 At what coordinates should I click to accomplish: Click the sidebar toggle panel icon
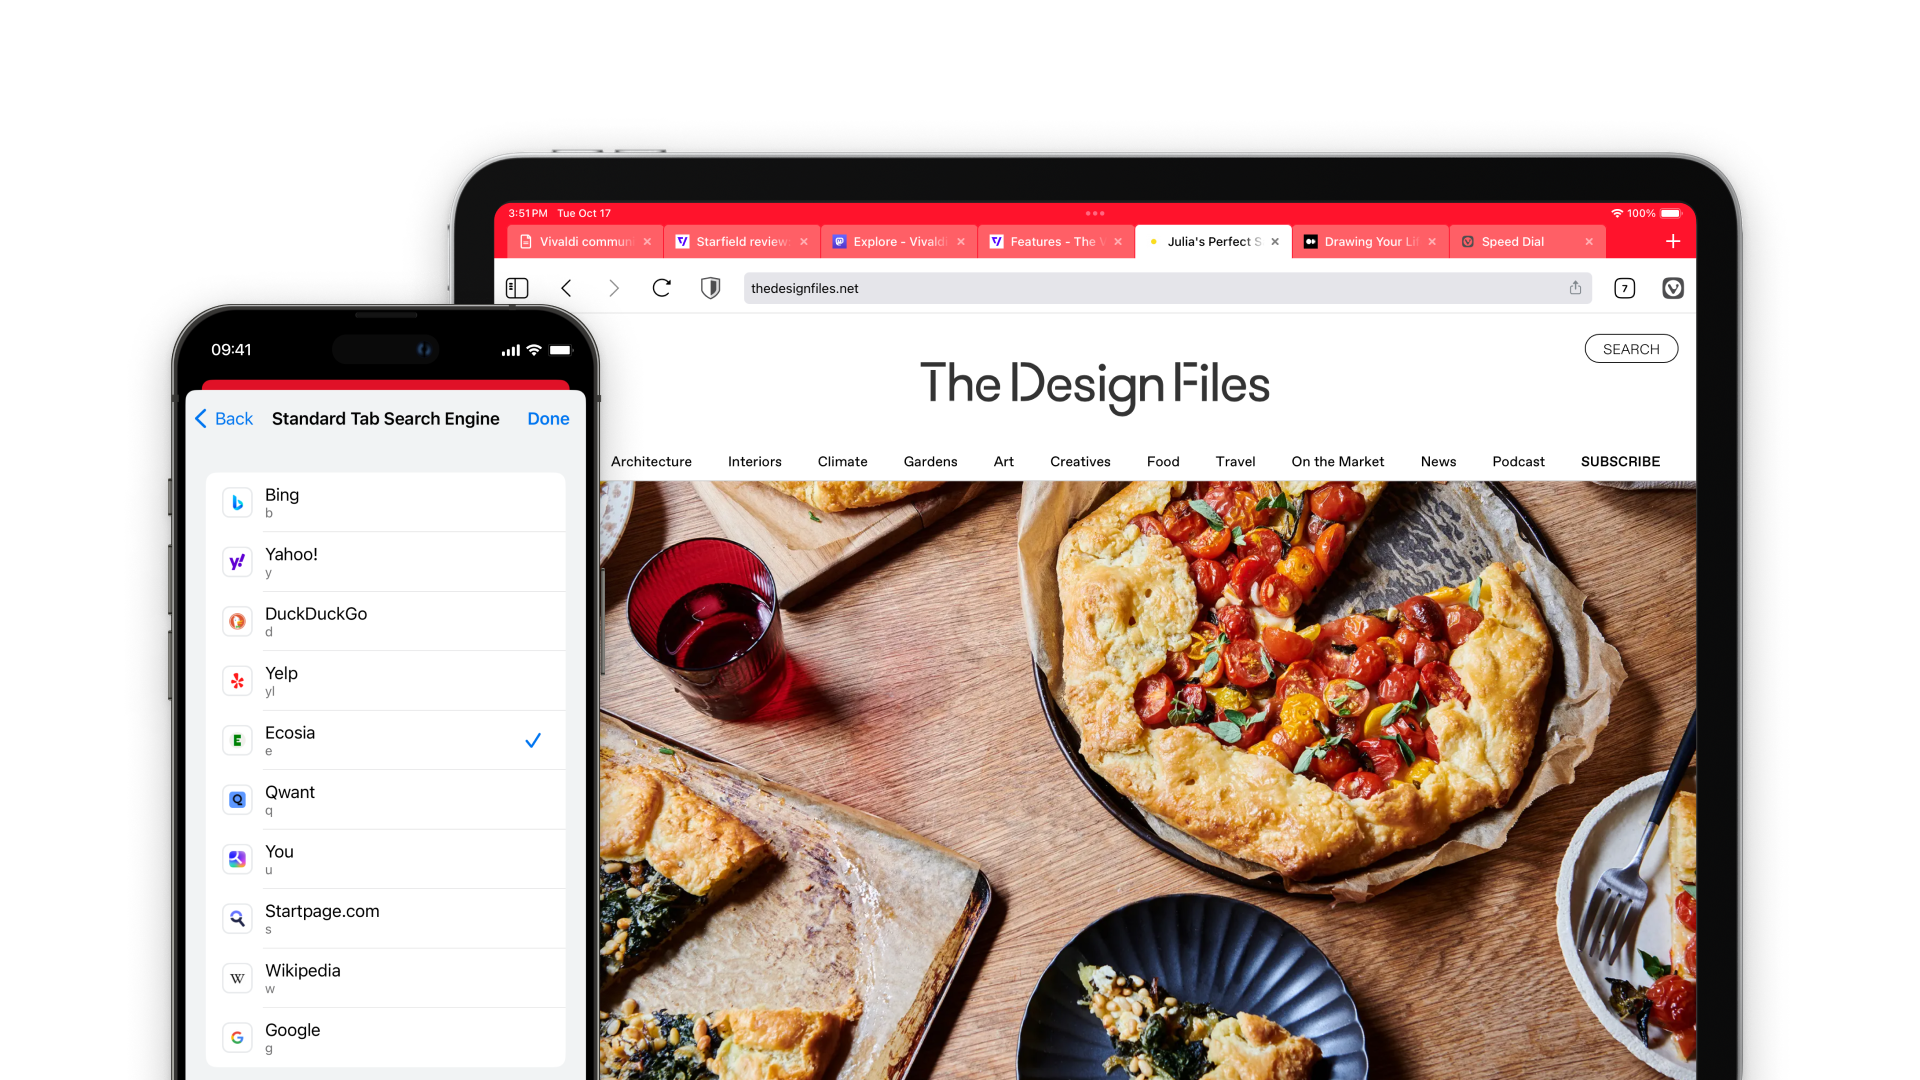pos(516,287)
